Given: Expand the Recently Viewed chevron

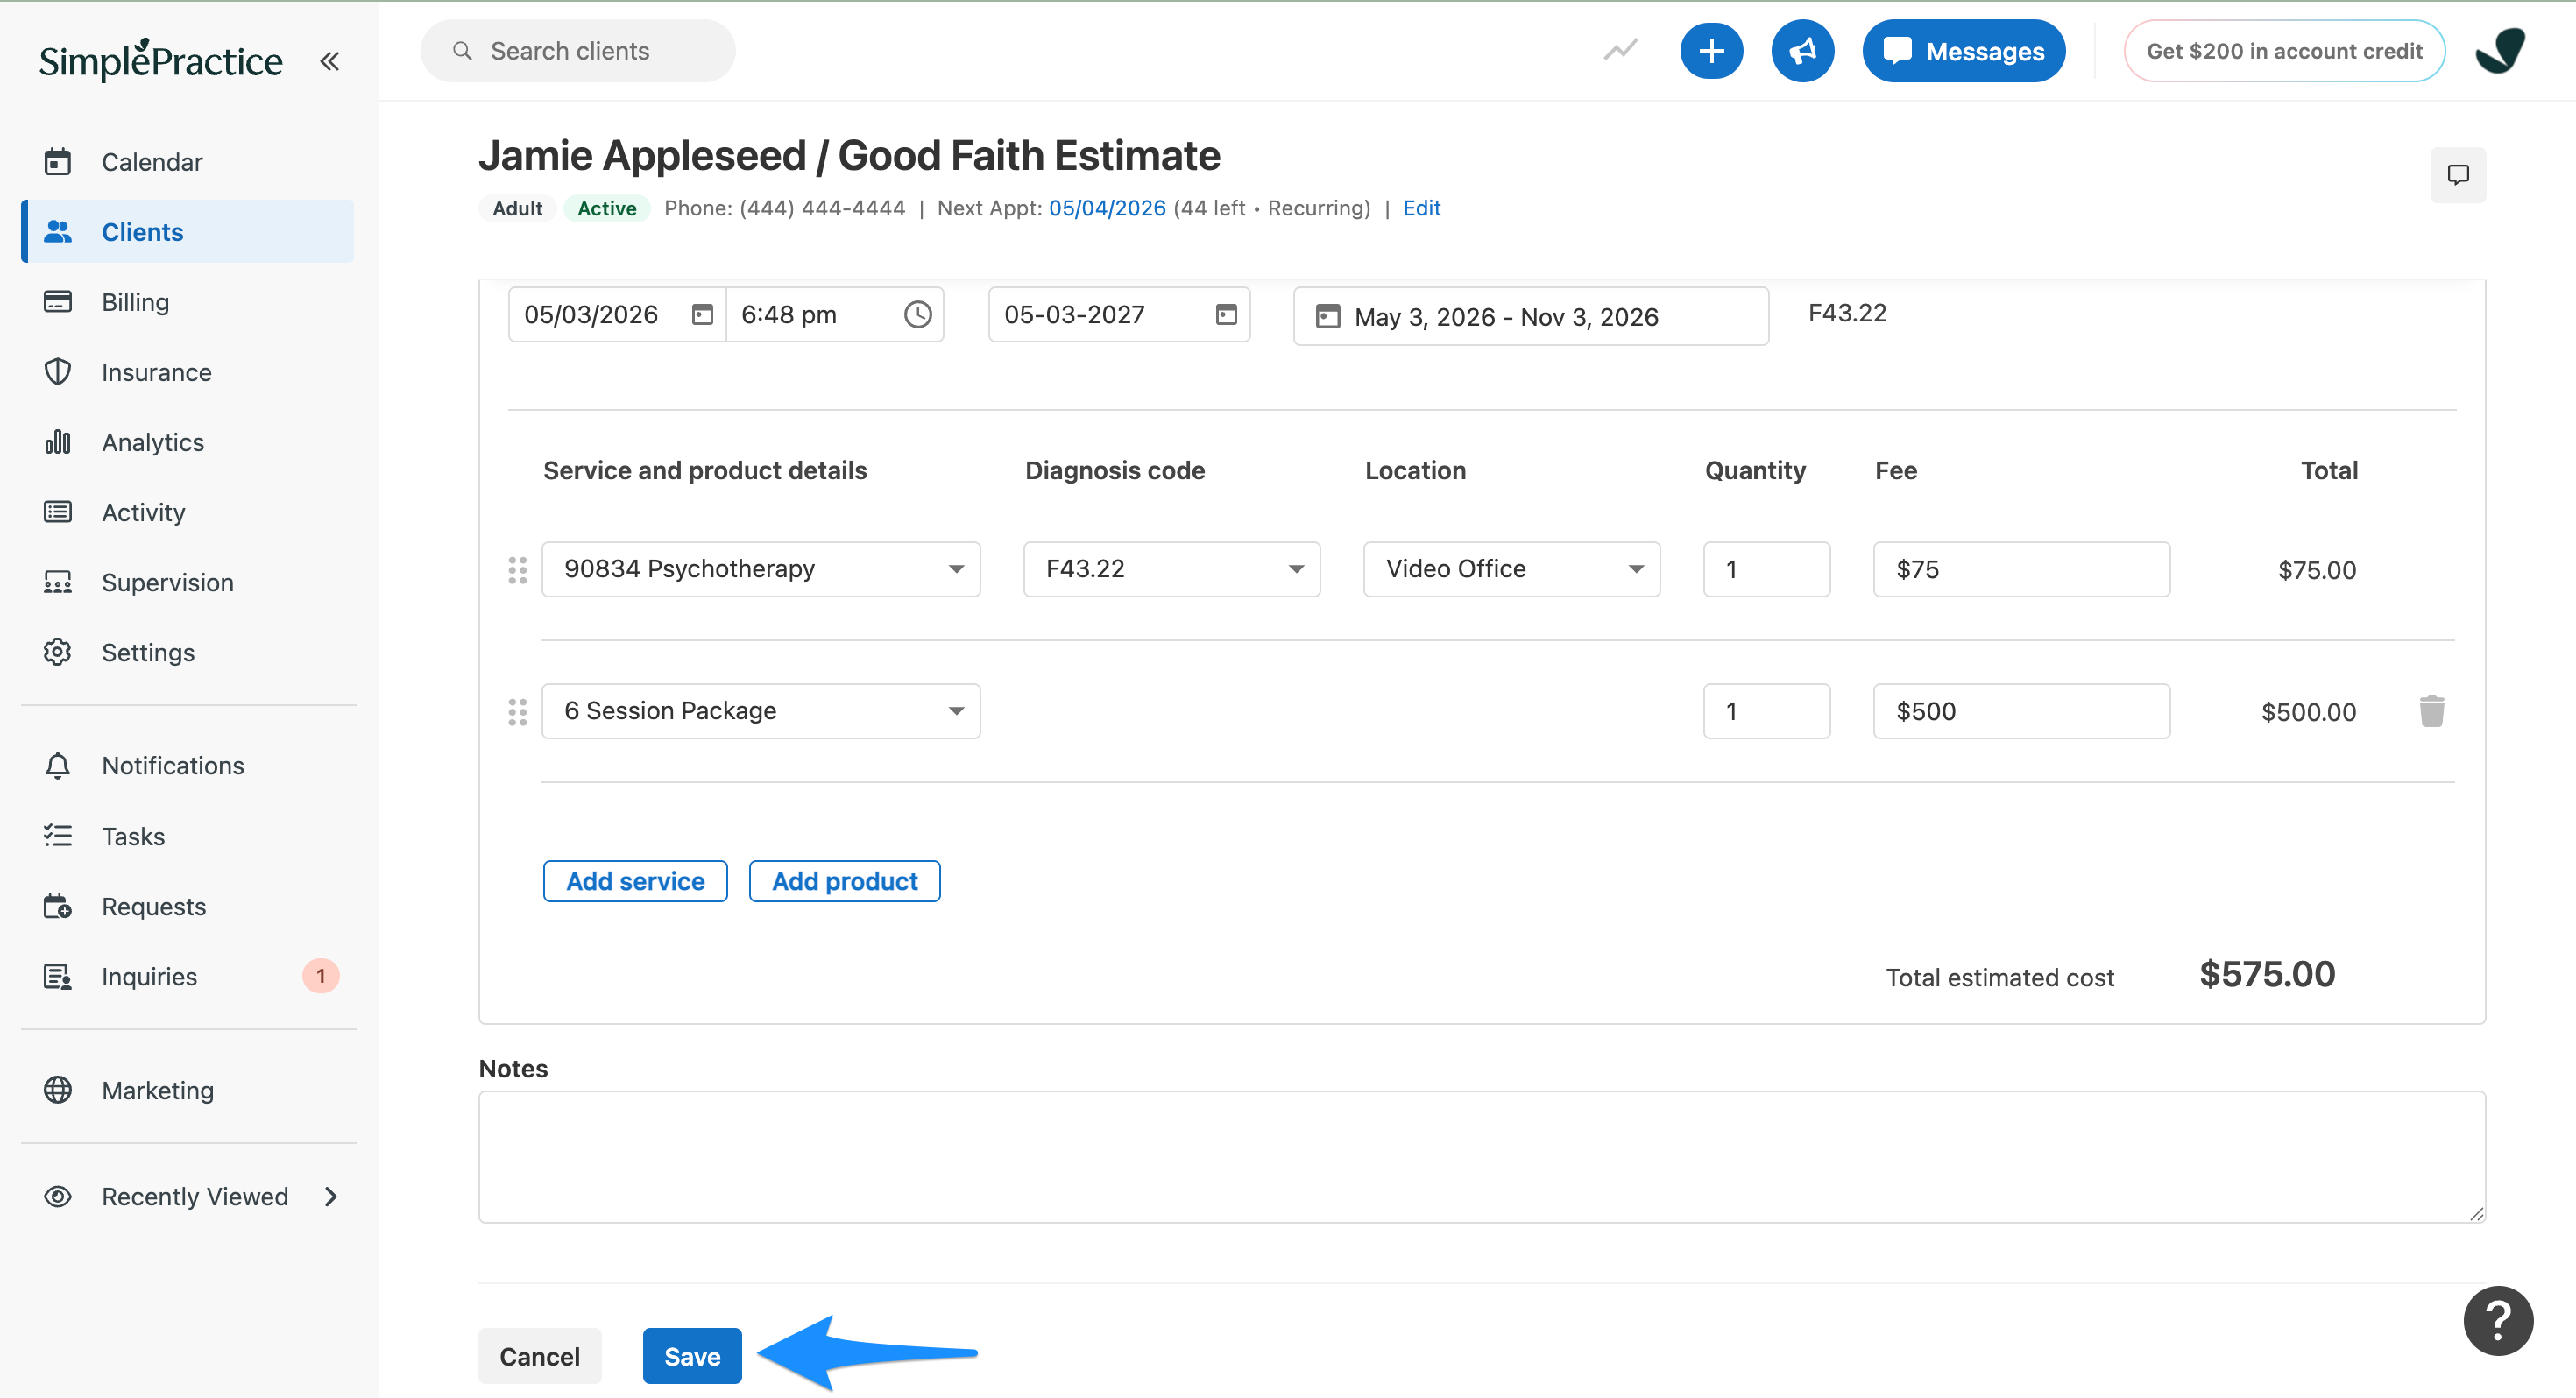Looking at the screenshot, I should point(332,1196).
